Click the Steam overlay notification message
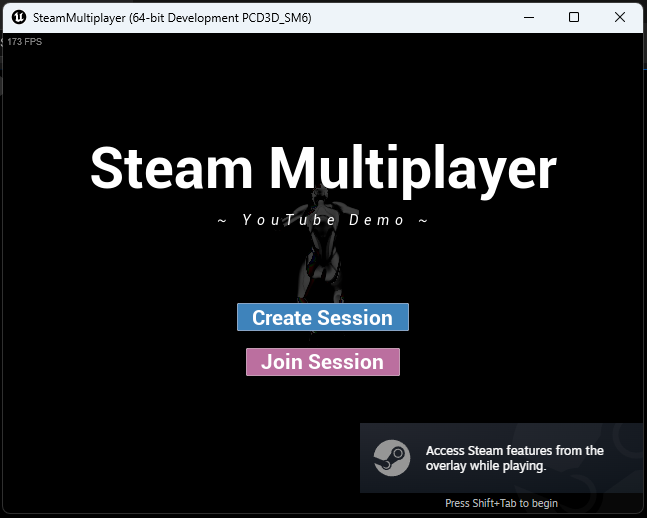 point(515,458)
